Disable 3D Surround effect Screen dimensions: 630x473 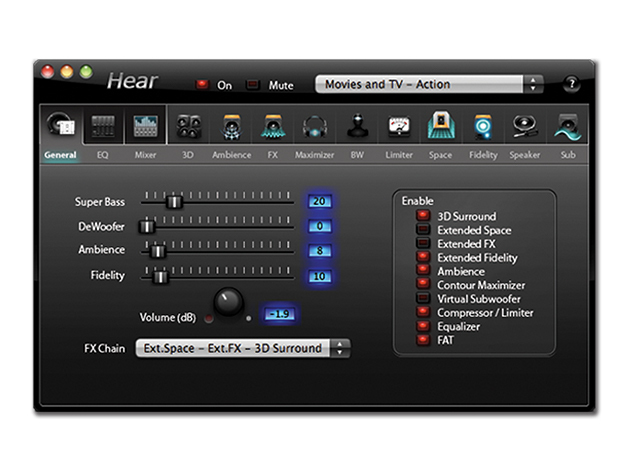[423, 215]
